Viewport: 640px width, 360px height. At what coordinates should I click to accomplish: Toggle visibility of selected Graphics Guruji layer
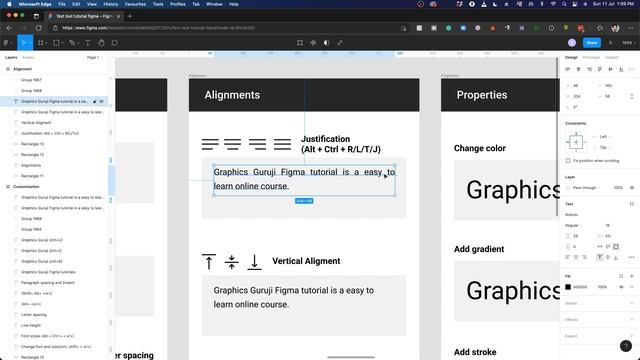coord(101,101)
